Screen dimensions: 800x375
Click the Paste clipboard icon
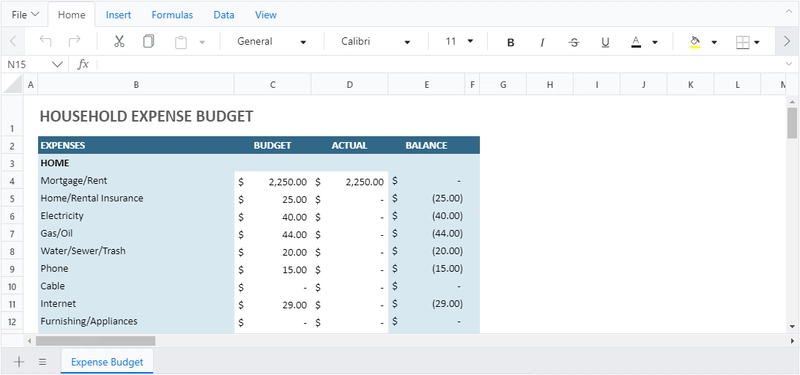(x=181, y=42)
